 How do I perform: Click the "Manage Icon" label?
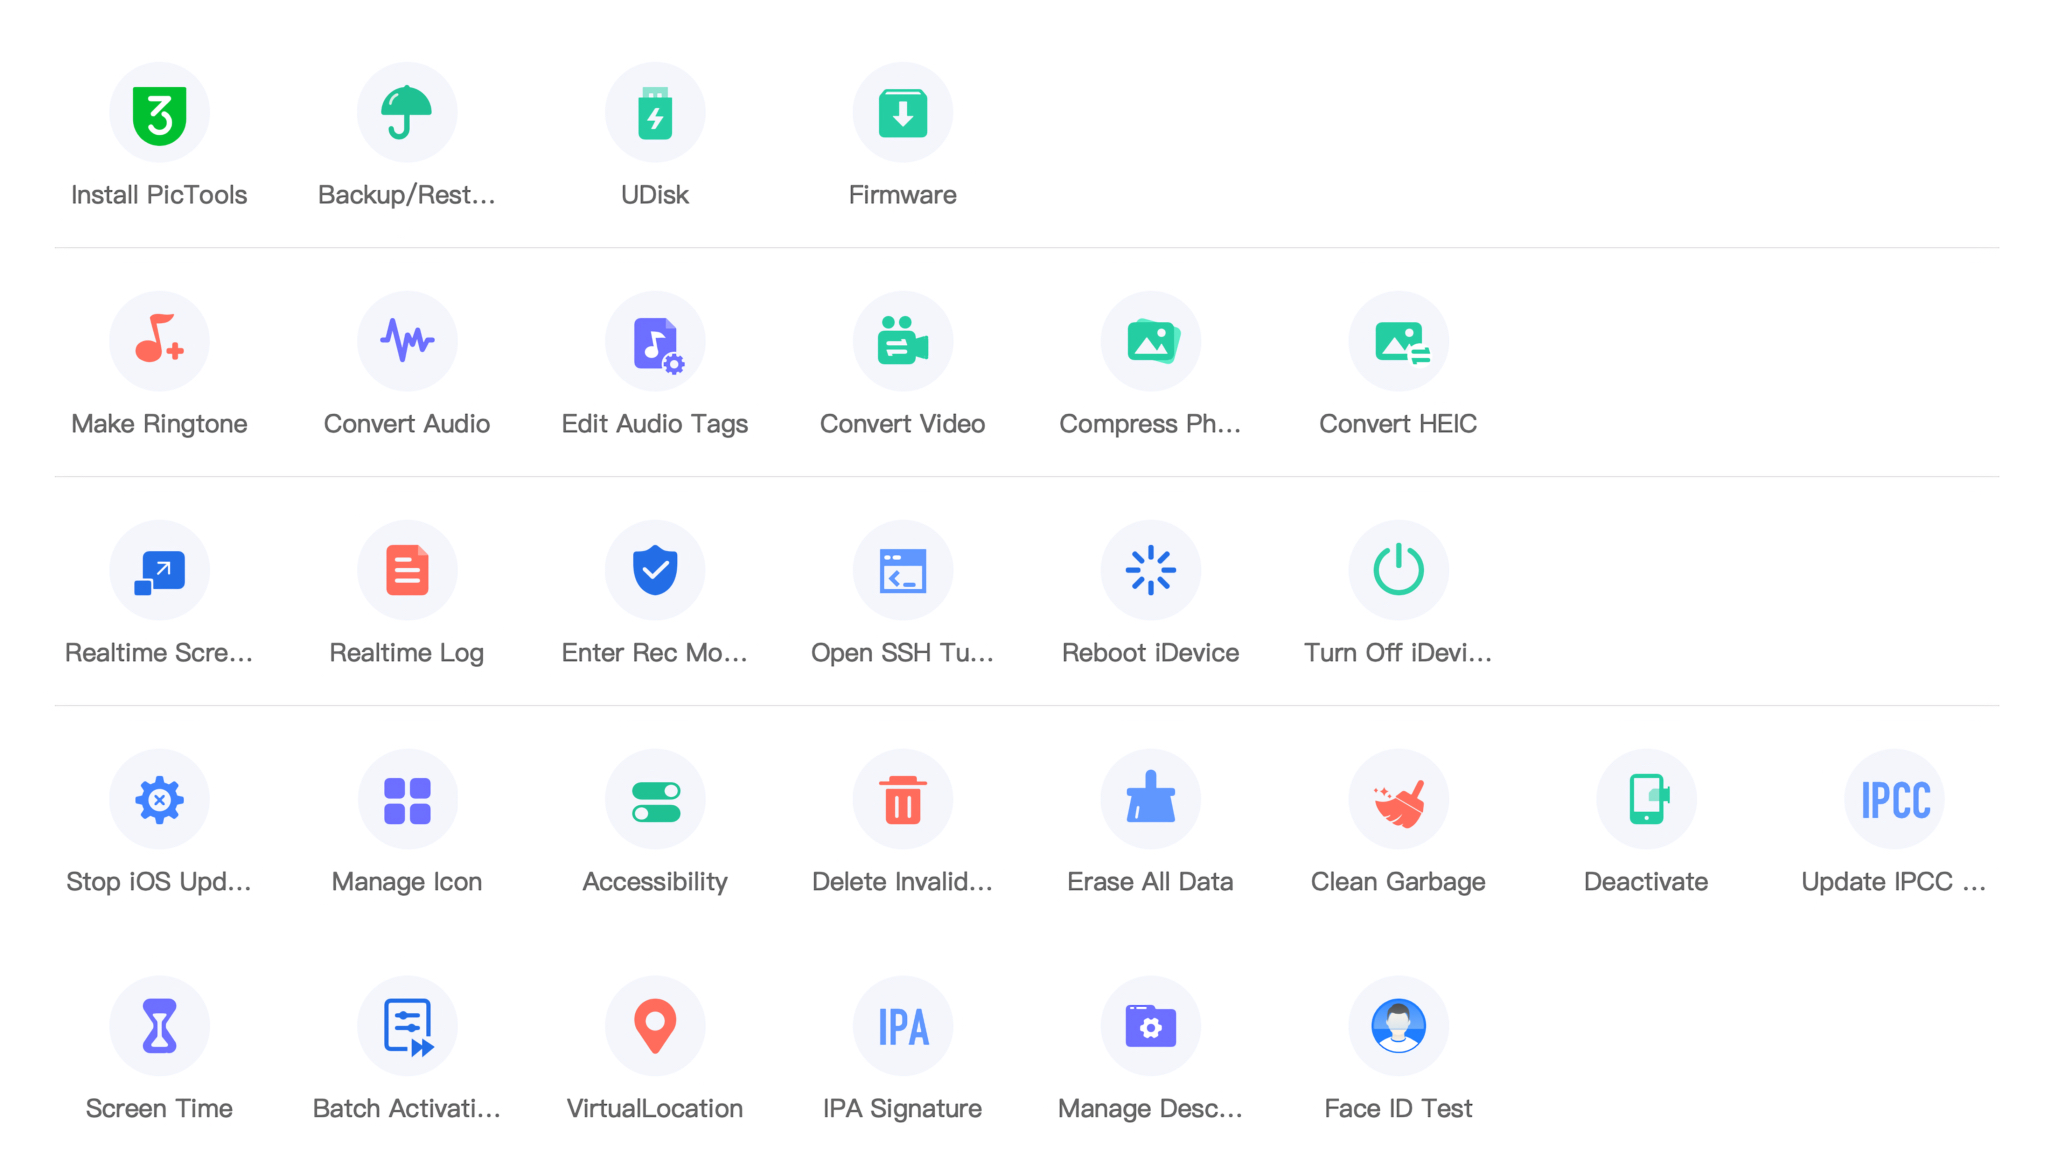pyautogui.click(x=407, y=882)
